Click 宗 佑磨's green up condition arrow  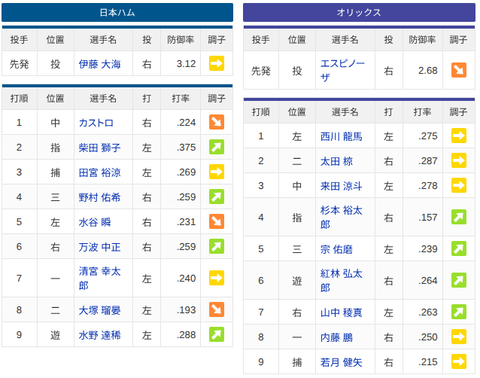(459, 249)
